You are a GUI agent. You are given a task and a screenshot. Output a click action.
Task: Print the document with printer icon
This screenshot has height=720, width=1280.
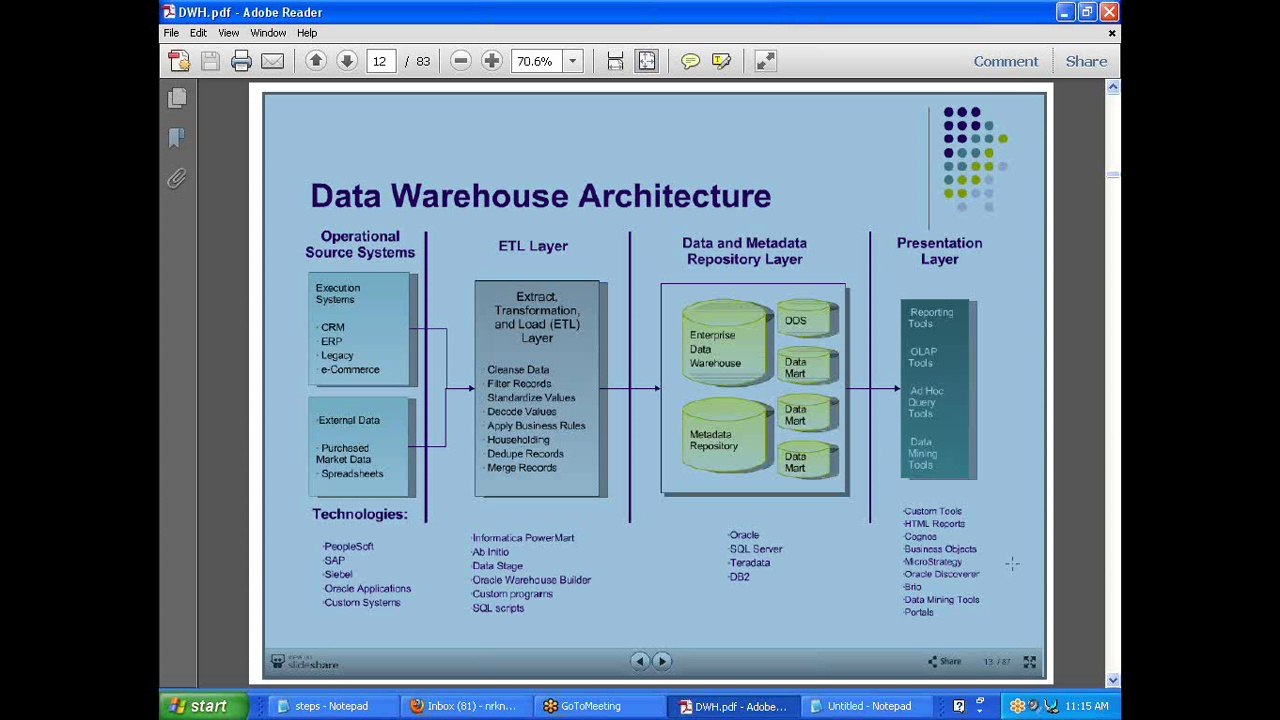coord(241,61)
